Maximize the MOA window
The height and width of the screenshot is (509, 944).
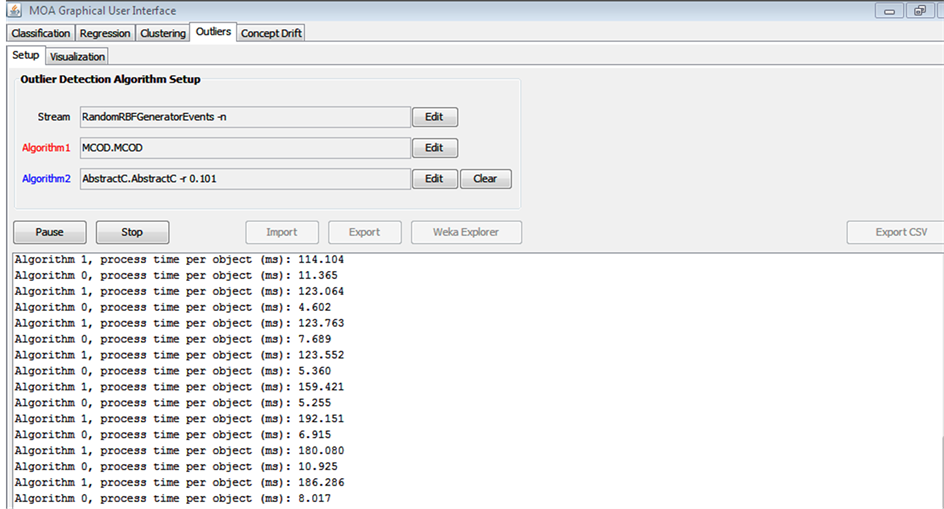click(x=919, y=11)
